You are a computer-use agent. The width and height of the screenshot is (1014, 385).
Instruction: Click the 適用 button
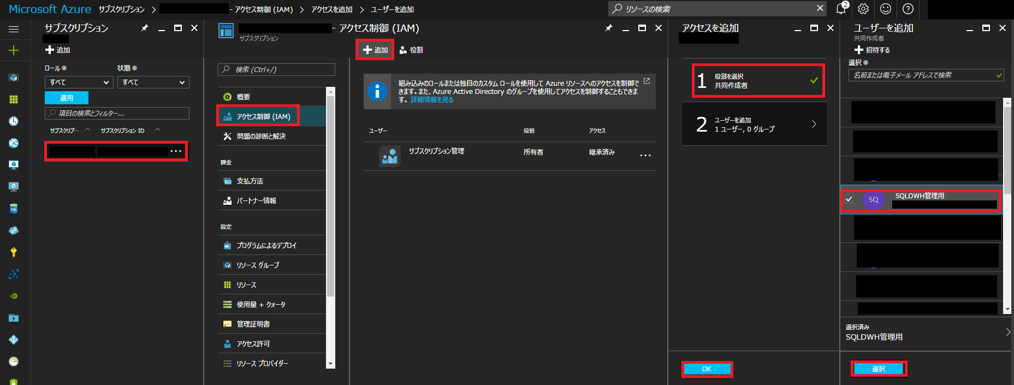[x=66, y=98]
